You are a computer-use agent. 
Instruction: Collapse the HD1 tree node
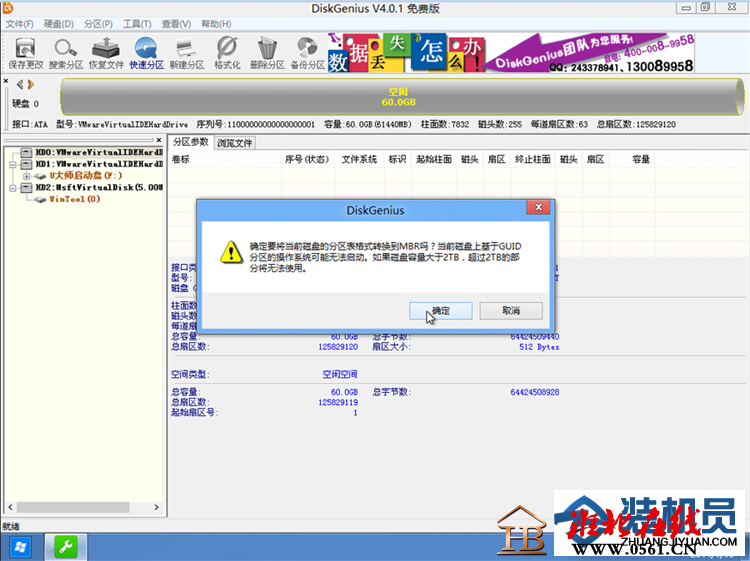pyautogui.click(x=13, y=165)
